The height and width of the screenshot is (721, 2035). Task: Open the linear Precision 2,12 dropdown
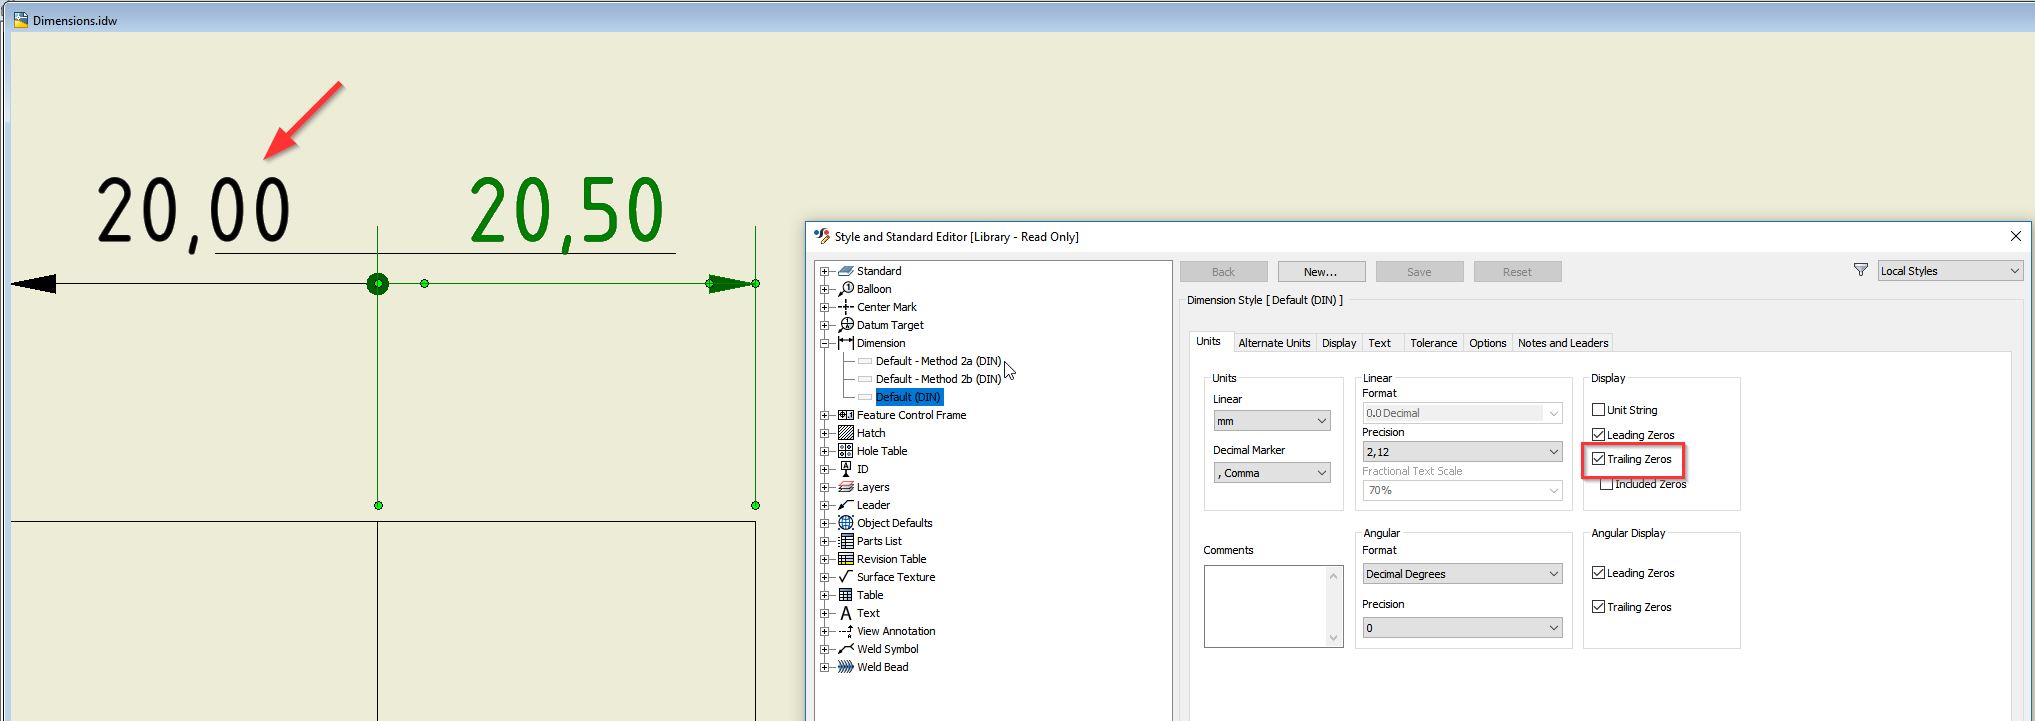[x=1461, y=452]
